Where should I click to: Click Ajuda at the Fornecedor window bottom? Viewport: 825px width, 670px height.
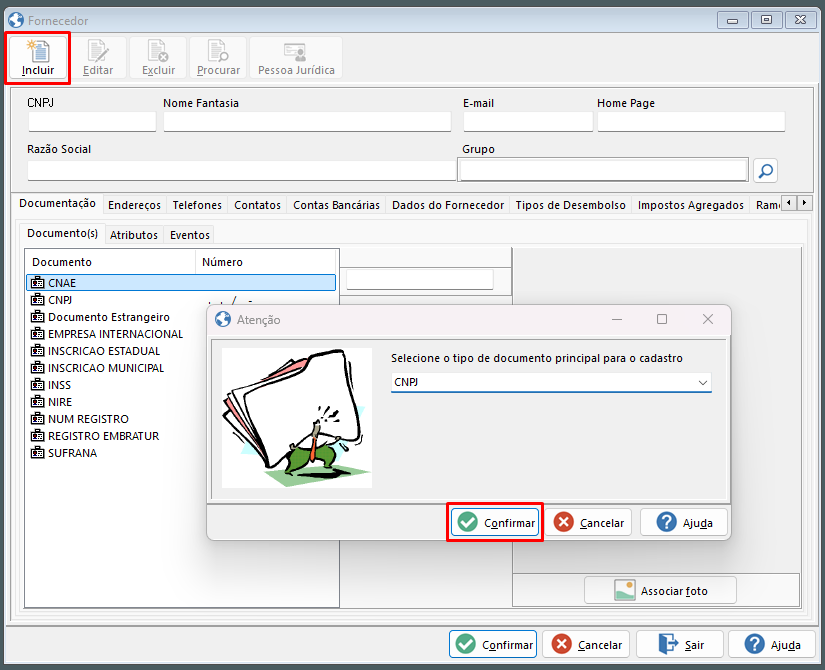772,644
